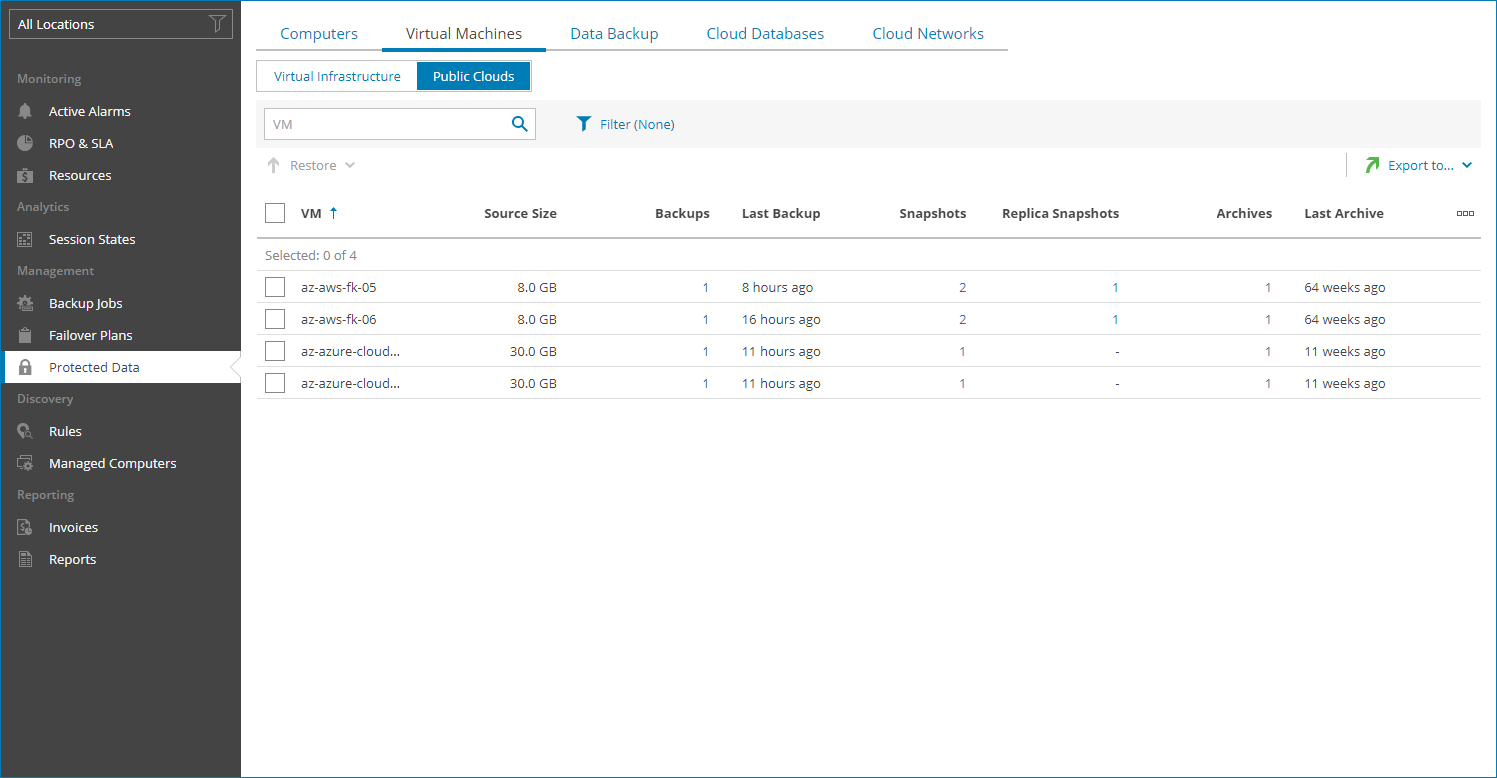Image resolution: width=1497 pixels, height=778 pixels.
Task: Click the Session States icon
Action: coord(26,239)
